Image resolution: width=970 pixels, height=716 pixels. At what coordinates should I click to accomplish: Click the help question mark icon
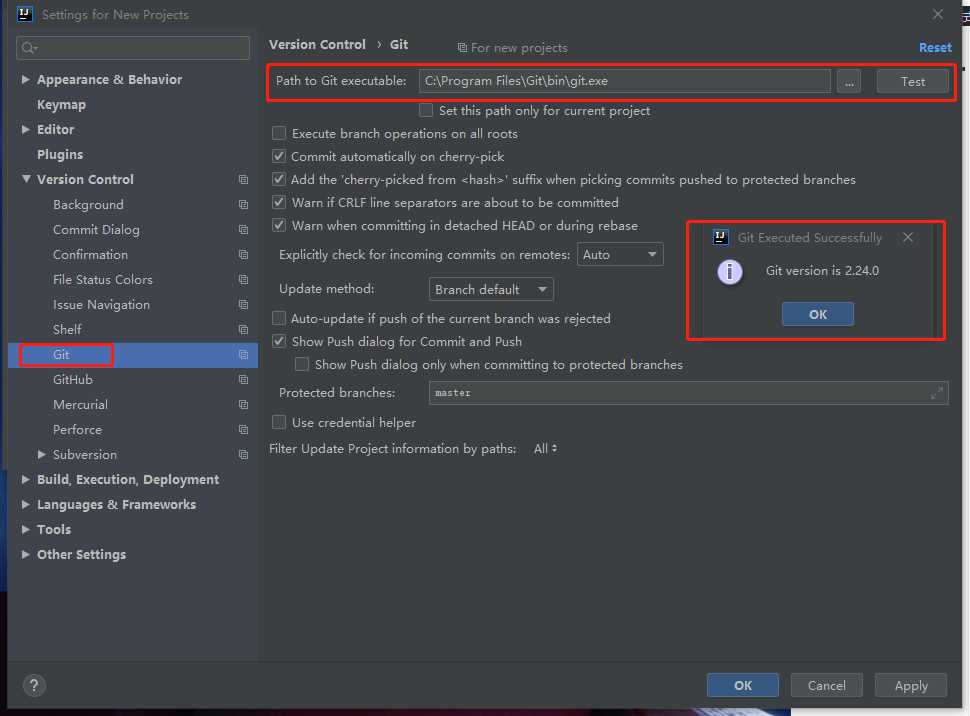click(x=34, y=685)
